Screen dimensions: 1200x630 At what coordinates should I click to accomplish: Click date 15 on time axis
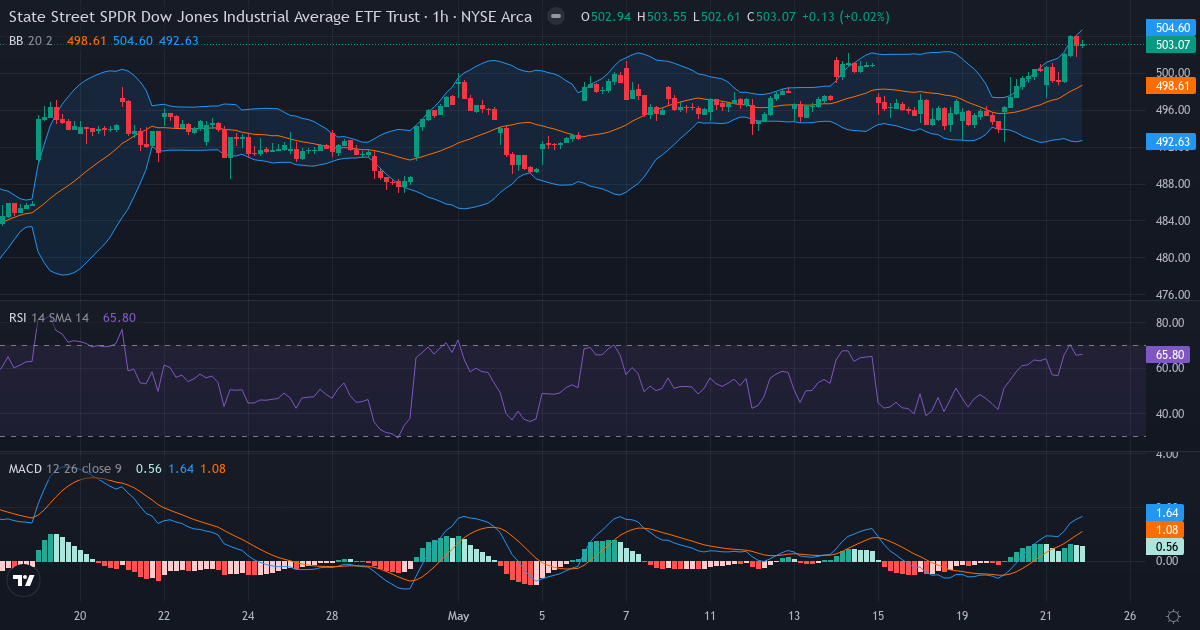(x=878, y=615)
